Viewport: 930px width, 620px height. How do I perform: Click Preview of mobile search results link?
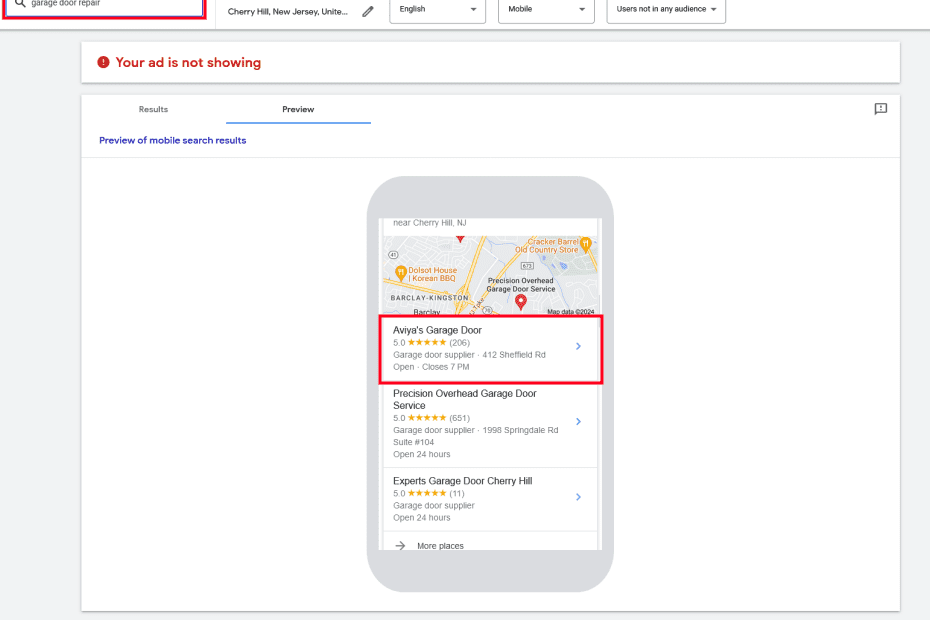coord(173,141)
